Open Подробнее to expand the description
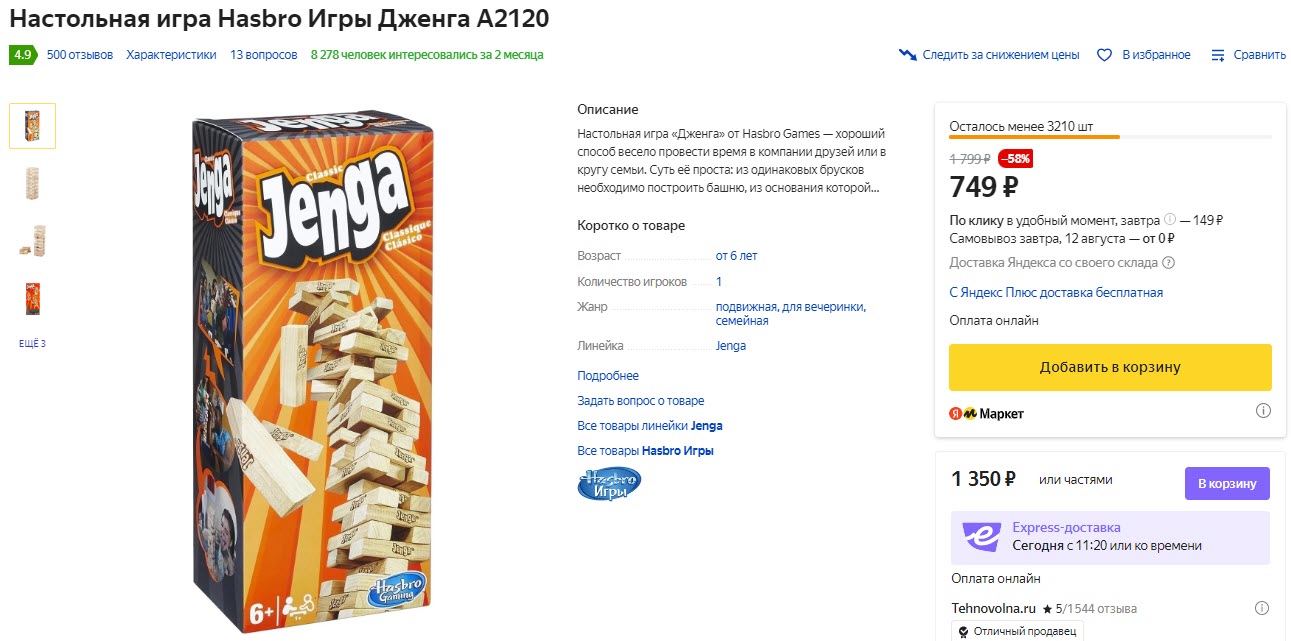The width and height of the screenshot is (1291, 641). click(x=607, y=375)
